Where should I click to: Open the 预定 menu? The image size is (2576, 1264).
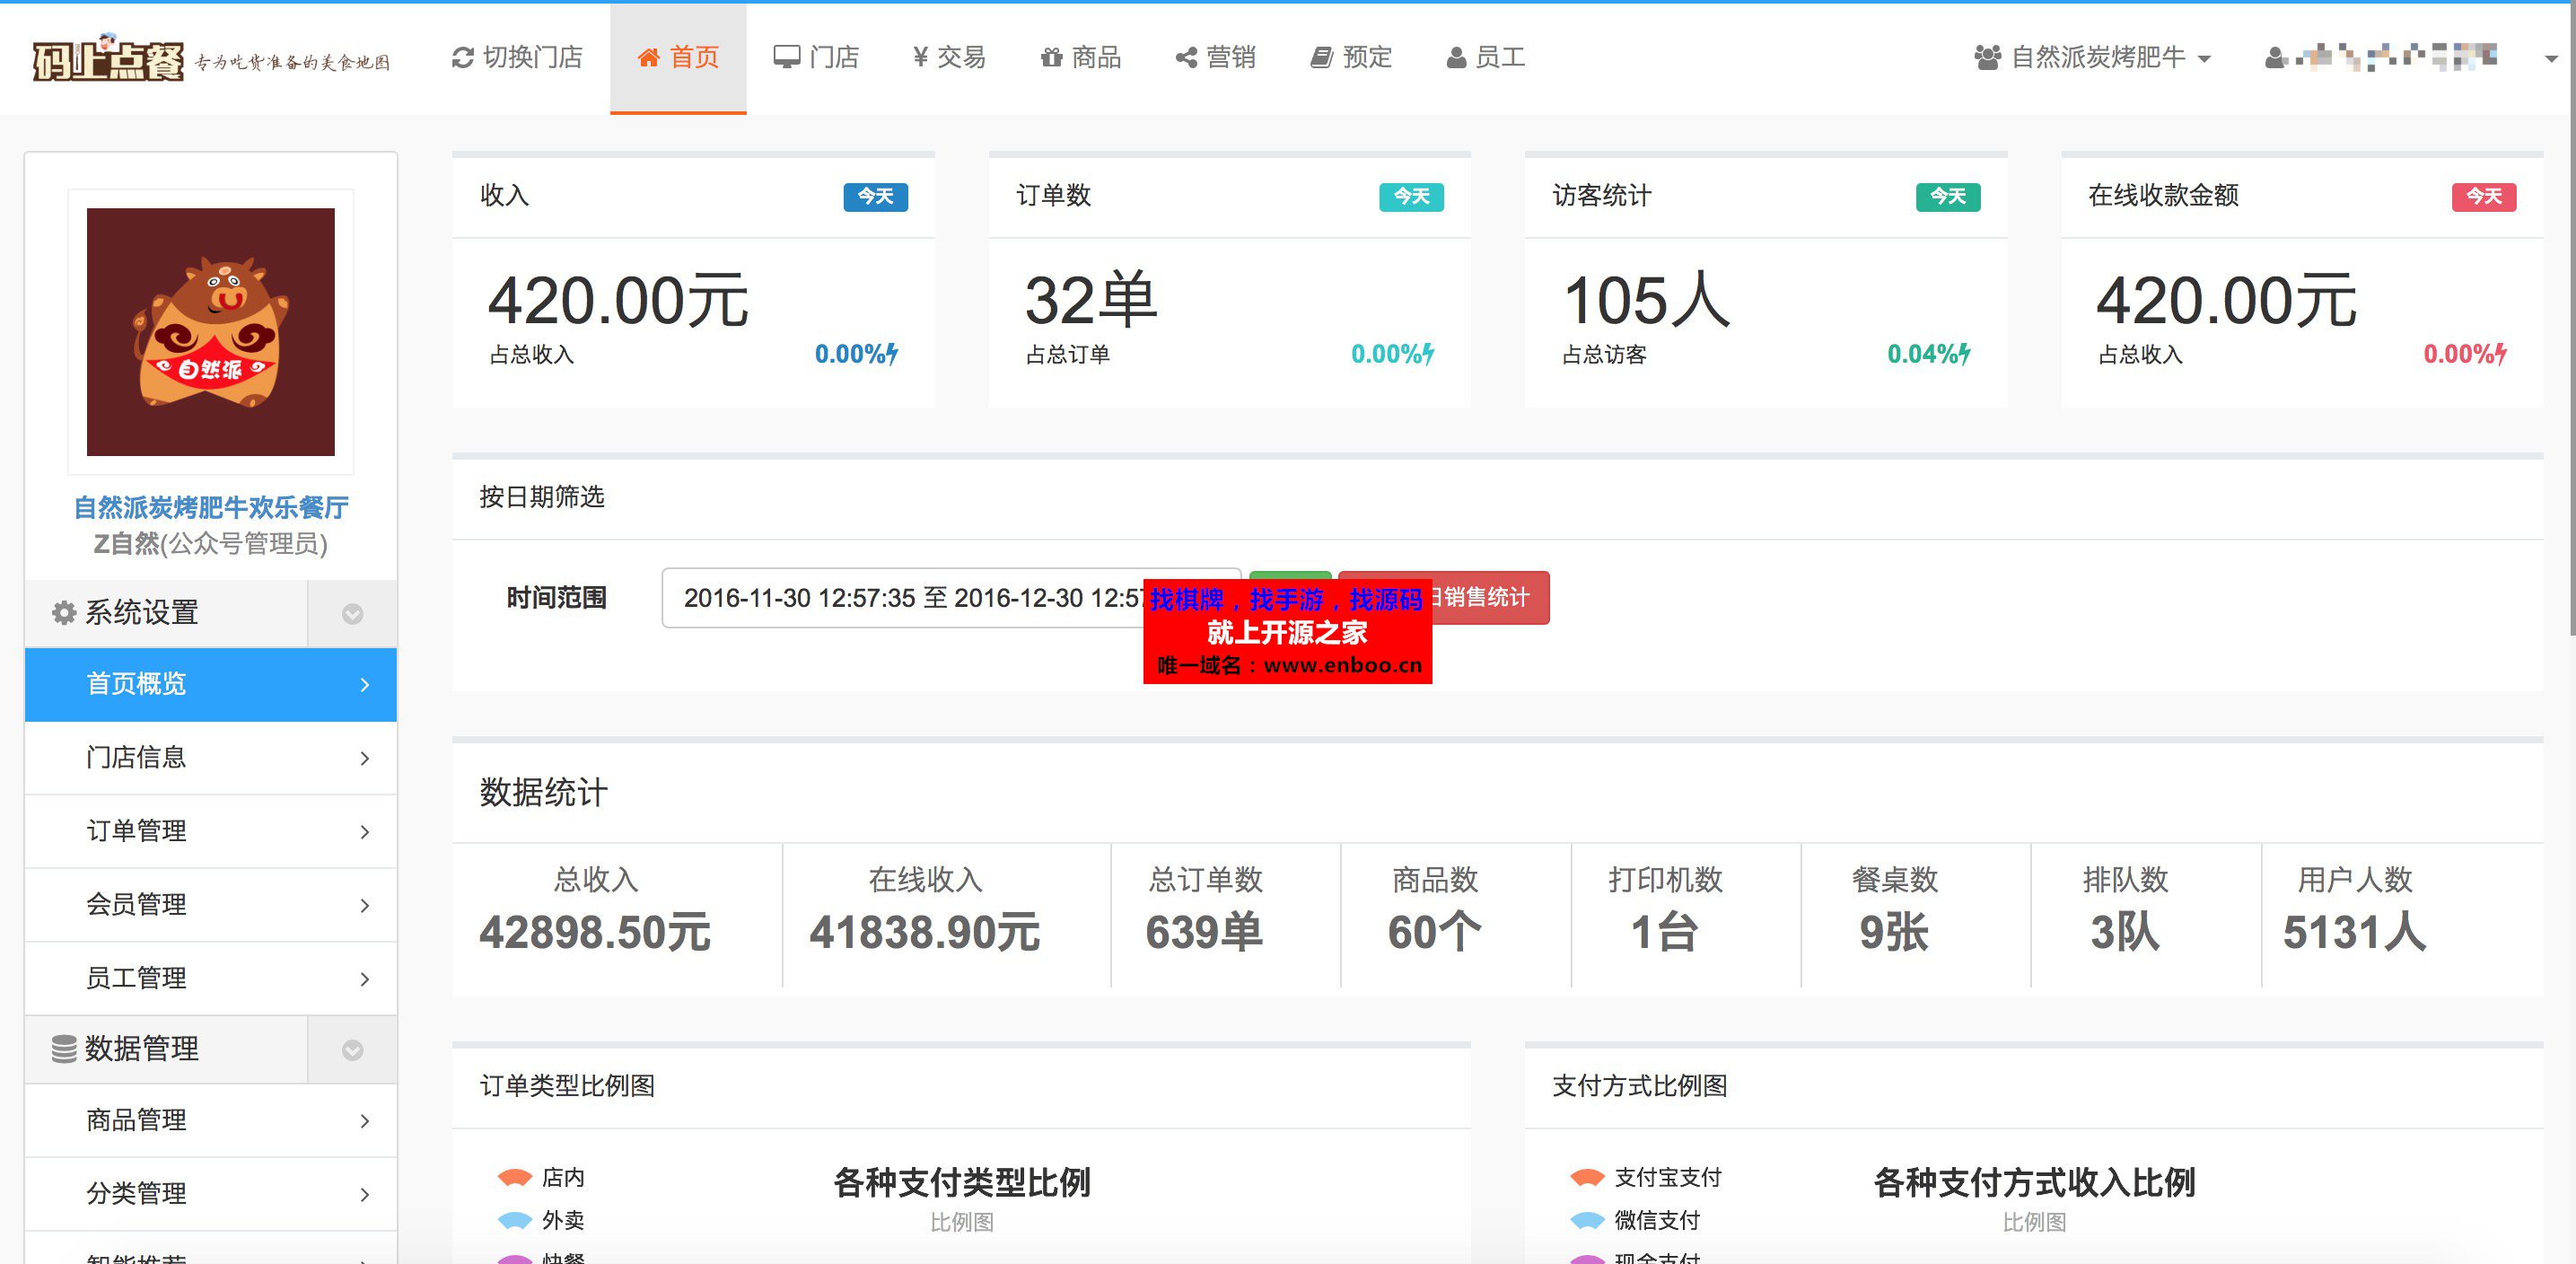click(1351, 58)
